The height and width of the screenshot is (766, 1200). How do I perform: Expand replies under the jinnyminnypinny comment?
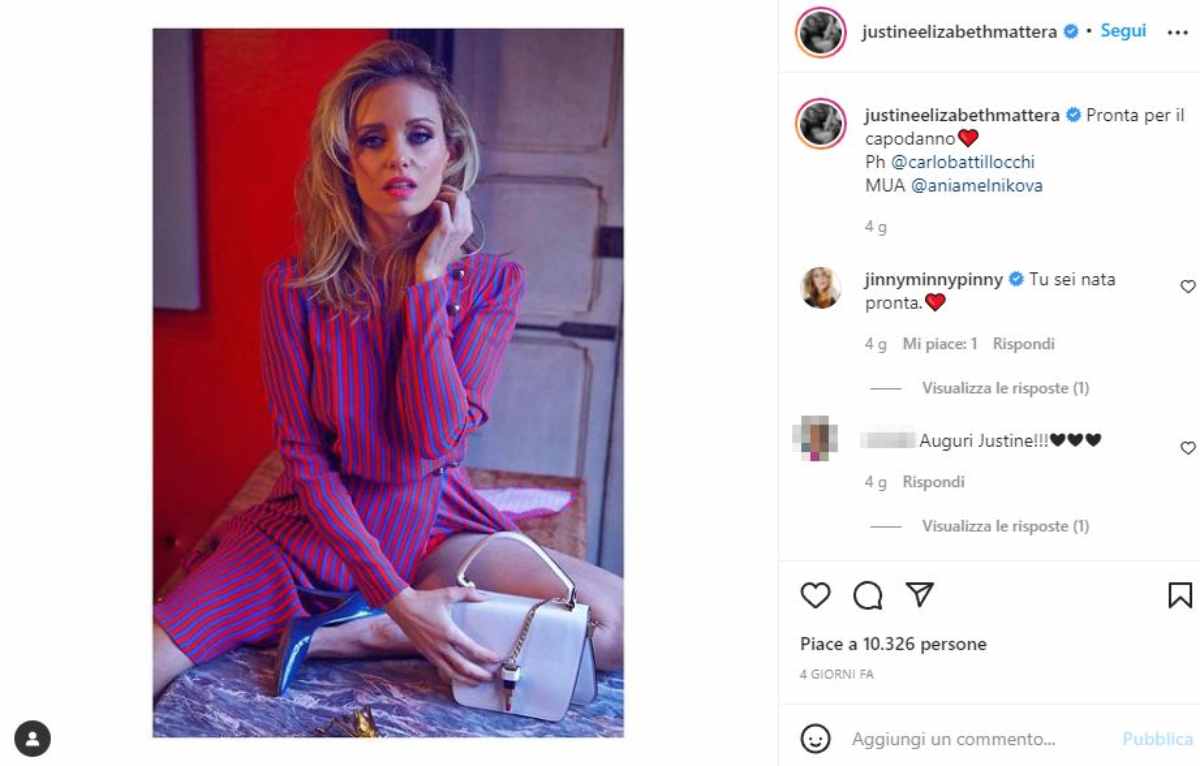point(1005,388)
